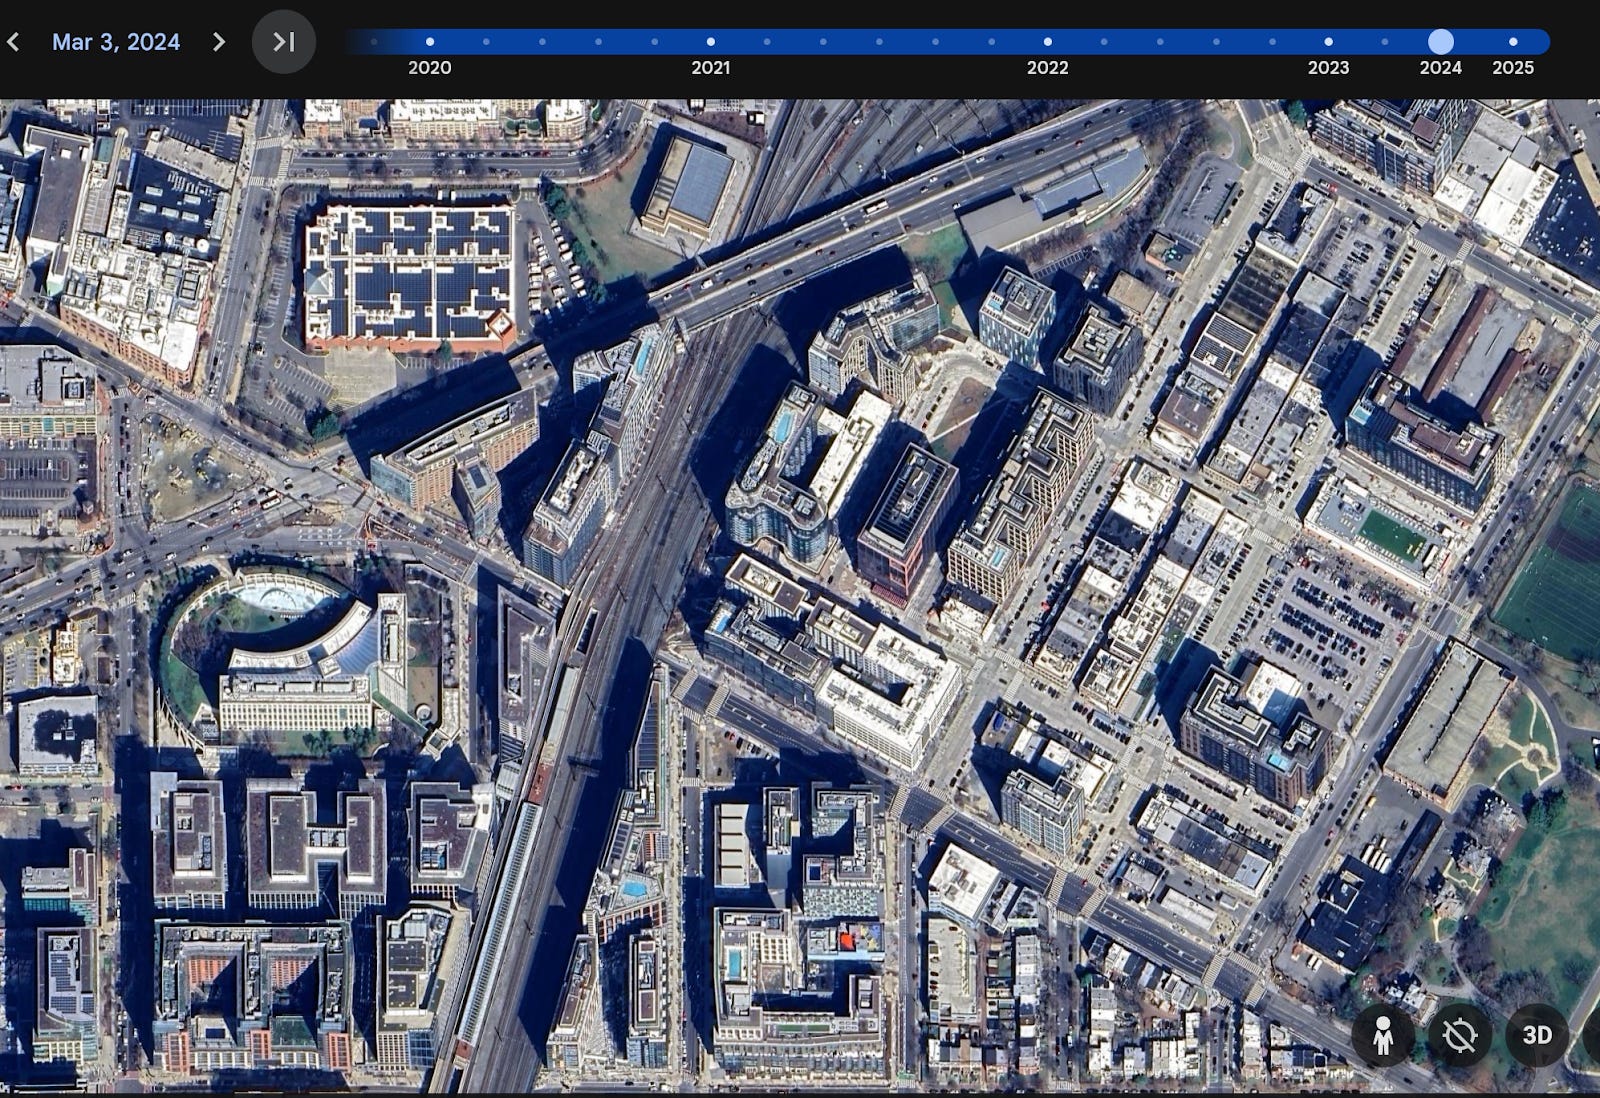
Task: Select the timeline dot above 2020
Action: click(430, 42)
